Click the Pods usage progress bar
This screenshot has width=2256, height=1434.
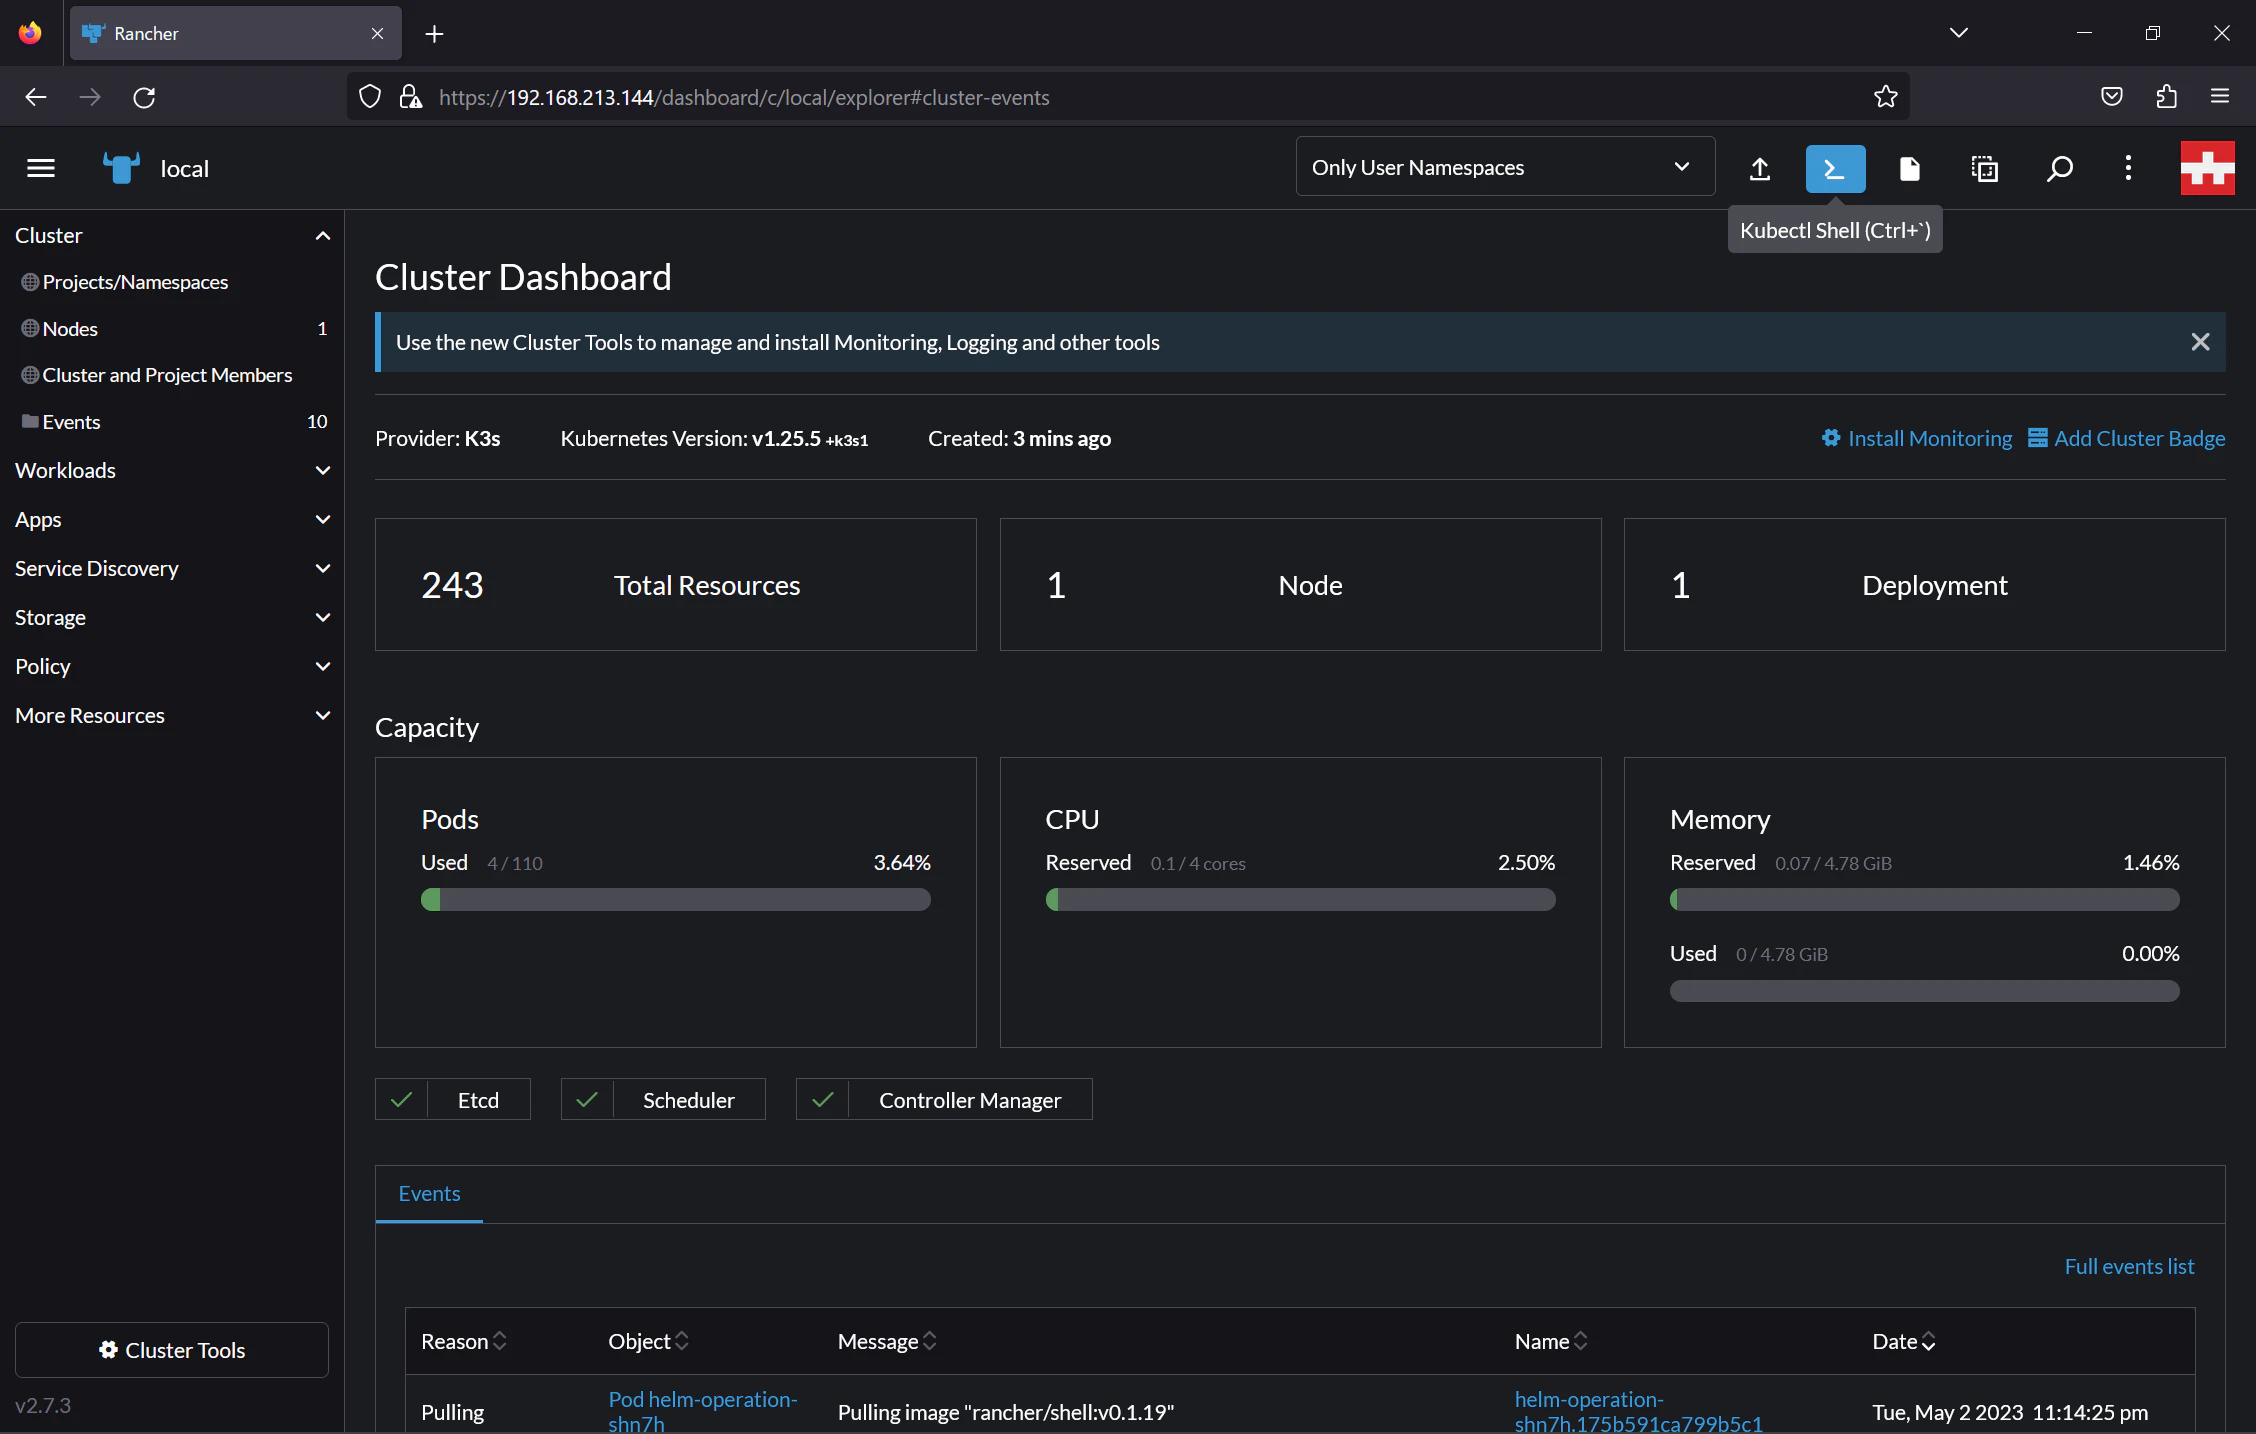[676, 900]
